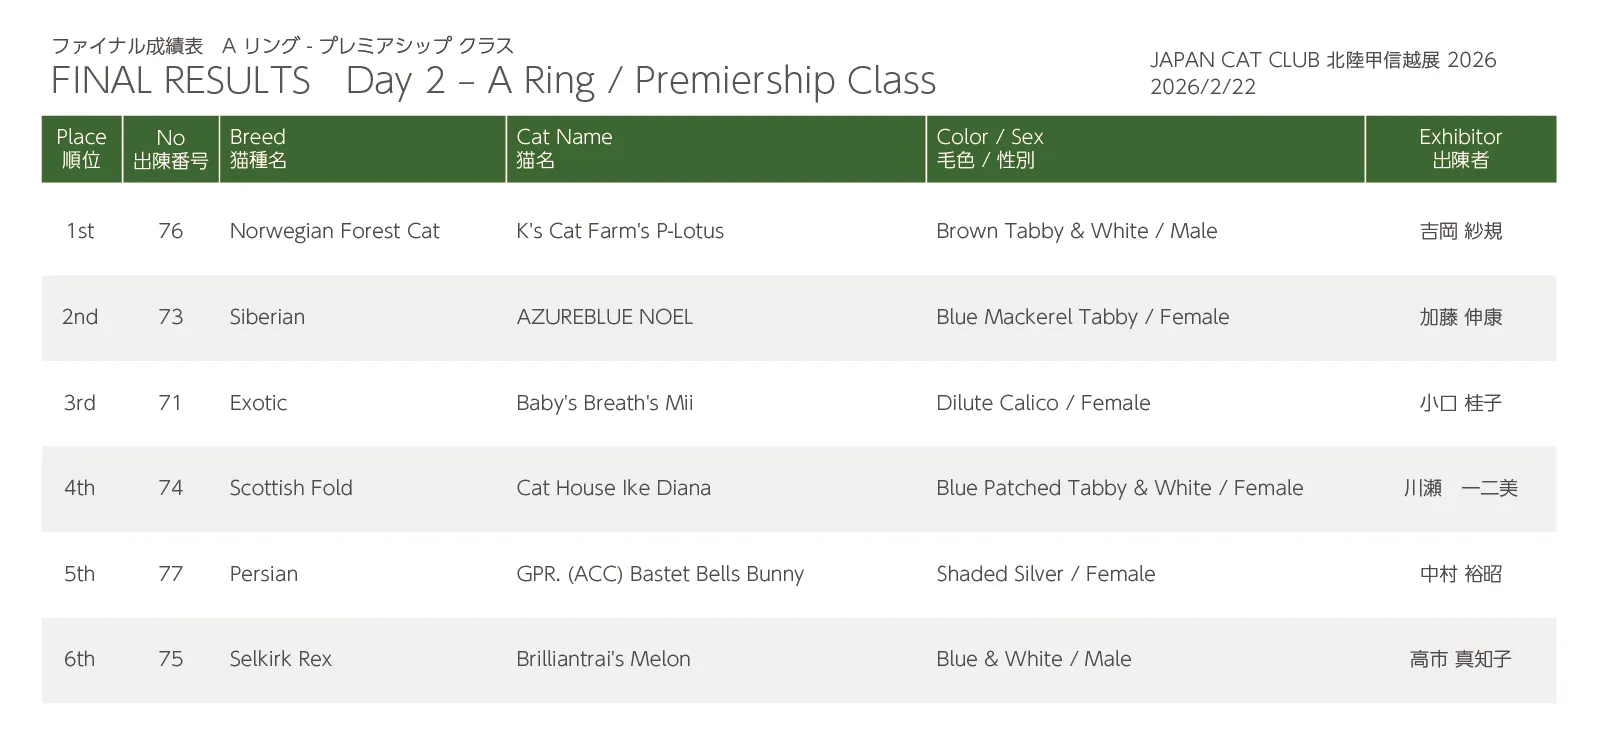Click the Cat Name column header
Screen dimensions: 1600x736
click(x=564, y=148)
